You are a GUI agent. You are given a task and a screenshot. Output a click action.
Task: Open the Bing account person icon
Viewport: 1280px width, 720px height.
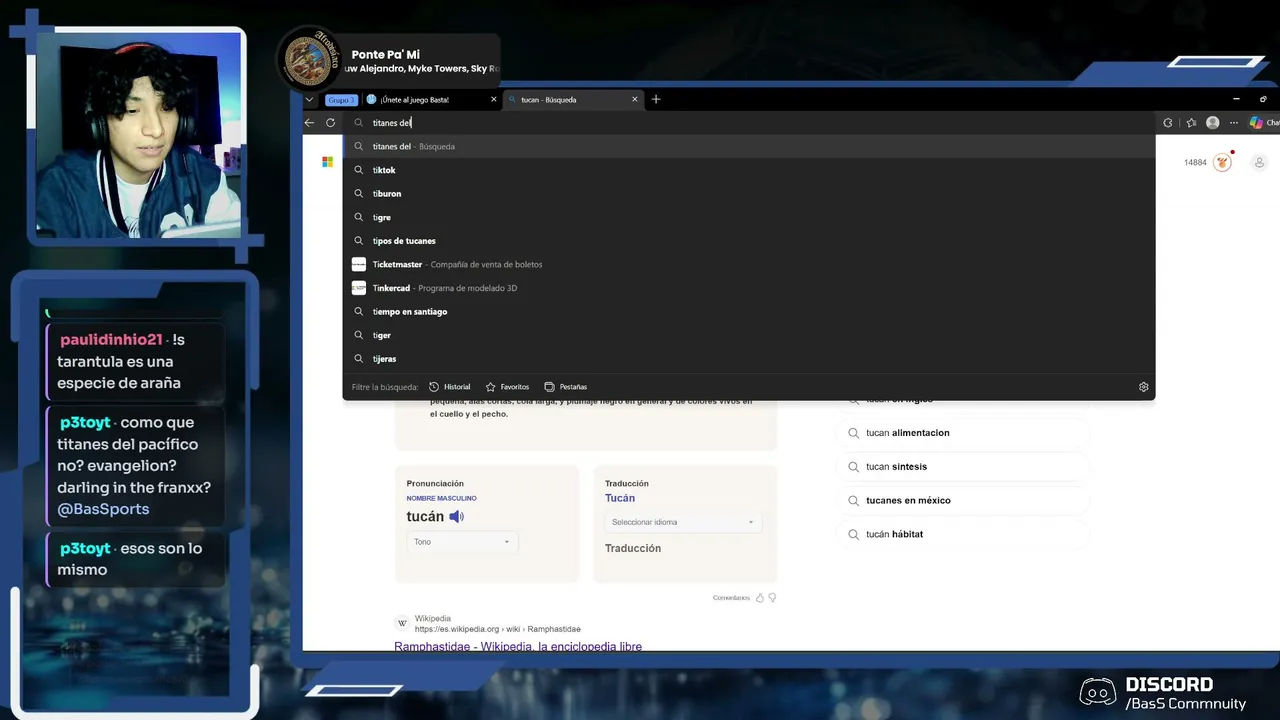point(1259,162)
